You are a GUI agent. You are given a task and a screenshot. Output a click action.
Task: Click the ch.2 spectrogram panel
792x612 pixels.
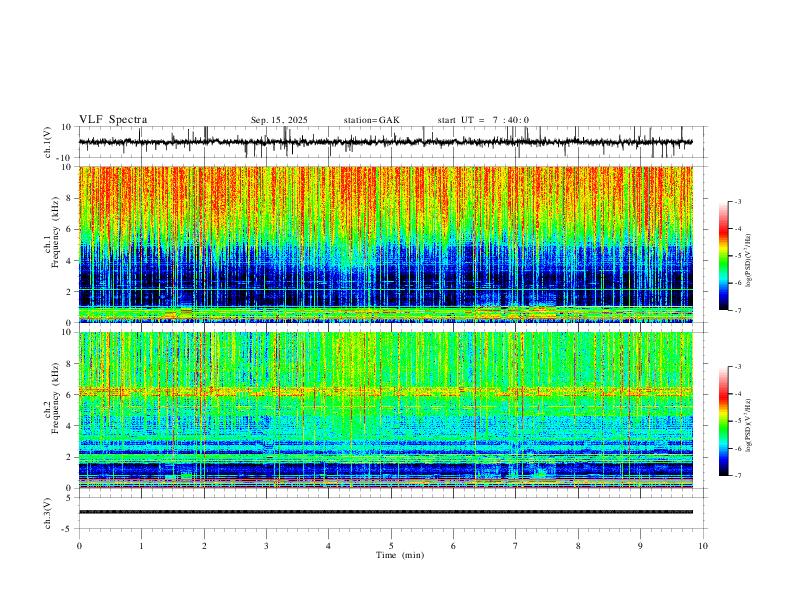pos(386,410)
